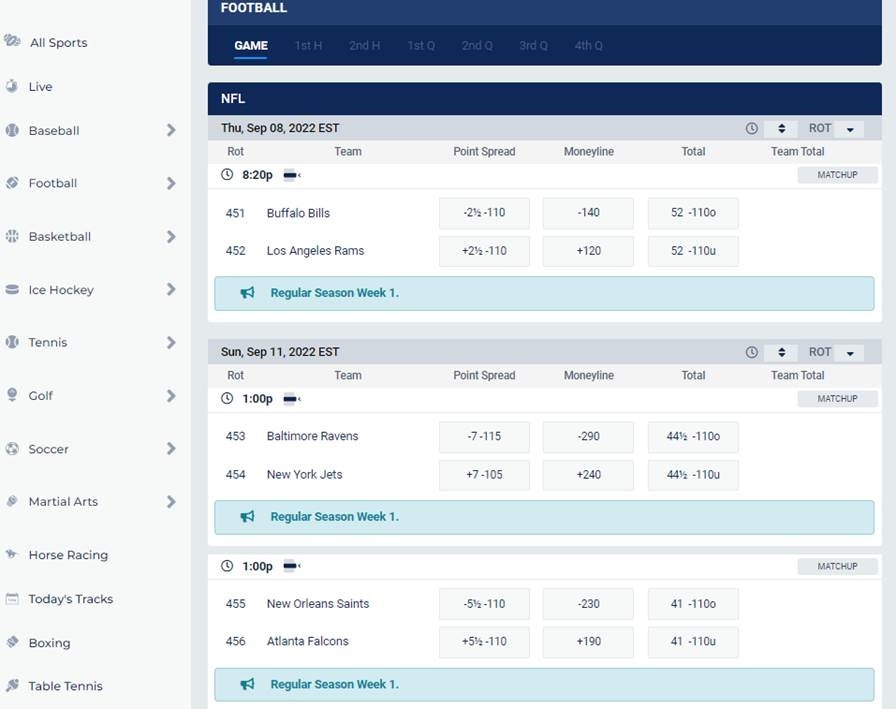Click the Ice Hockey puck icon
Viewport: 896px width, 709px height.
click(x=12, y=290)
